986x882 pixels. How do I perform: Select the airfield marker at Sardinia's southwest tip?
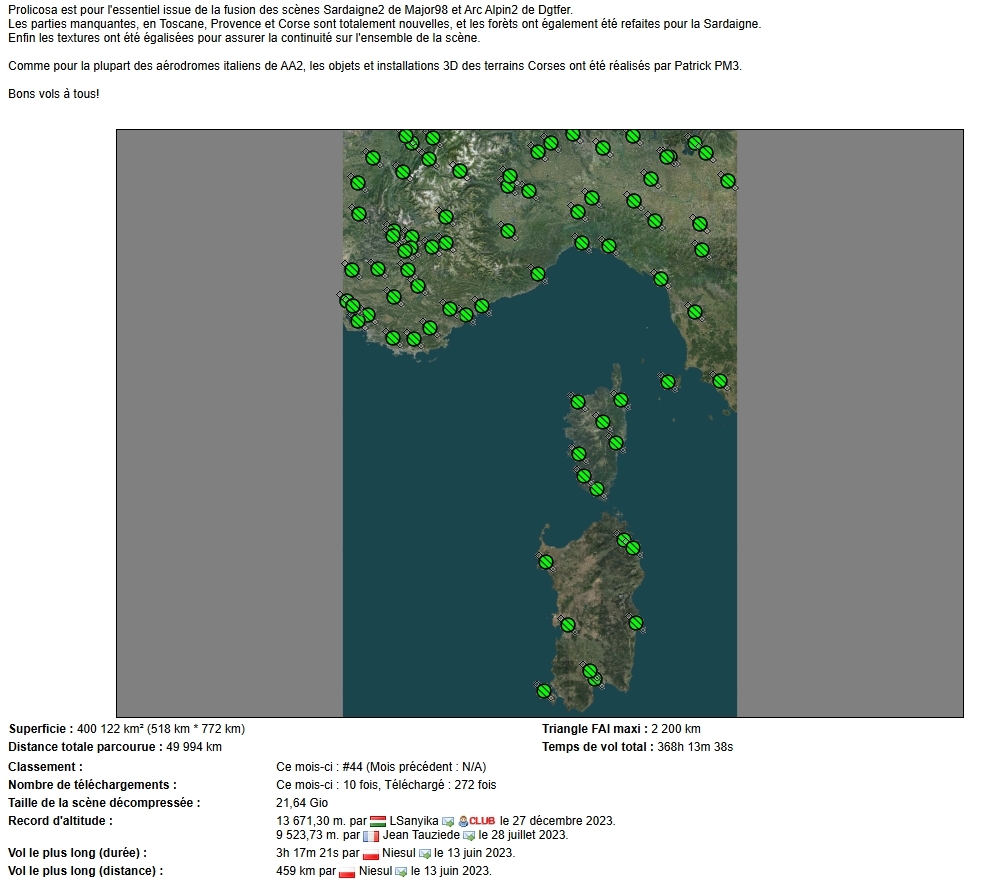[x=544, y=691]
